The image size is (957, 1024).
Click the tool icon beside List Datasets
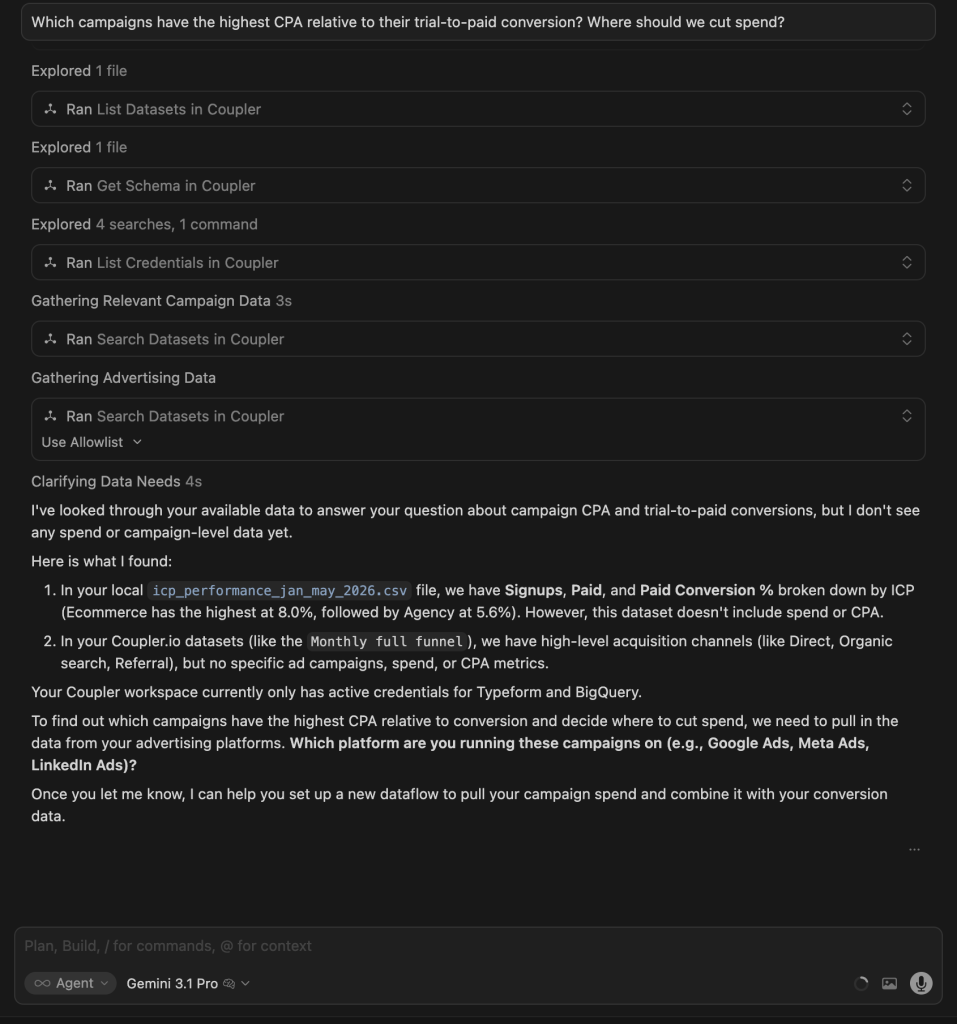coord(50,109)
